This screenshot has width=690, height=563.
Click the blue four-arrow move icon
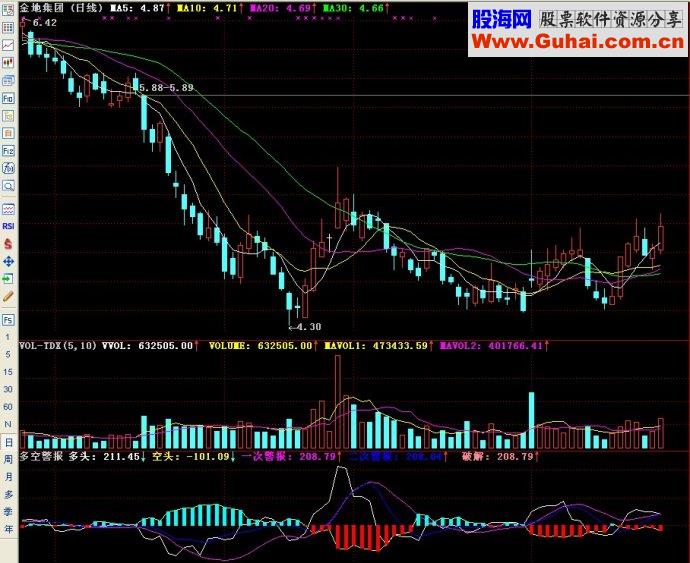coord(8,261)
